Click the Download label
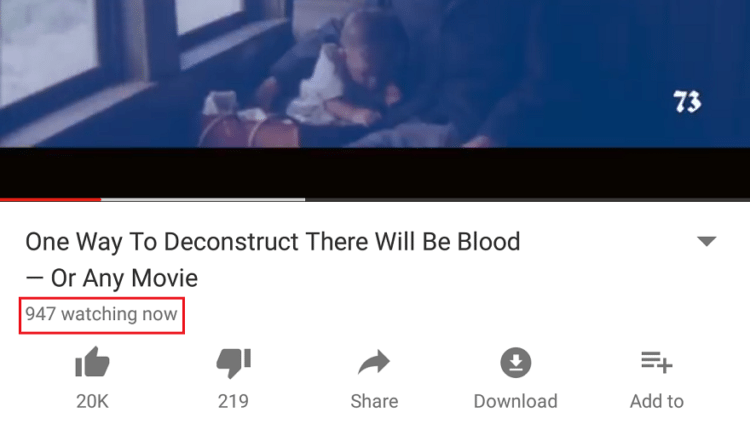 click(516, 401)
